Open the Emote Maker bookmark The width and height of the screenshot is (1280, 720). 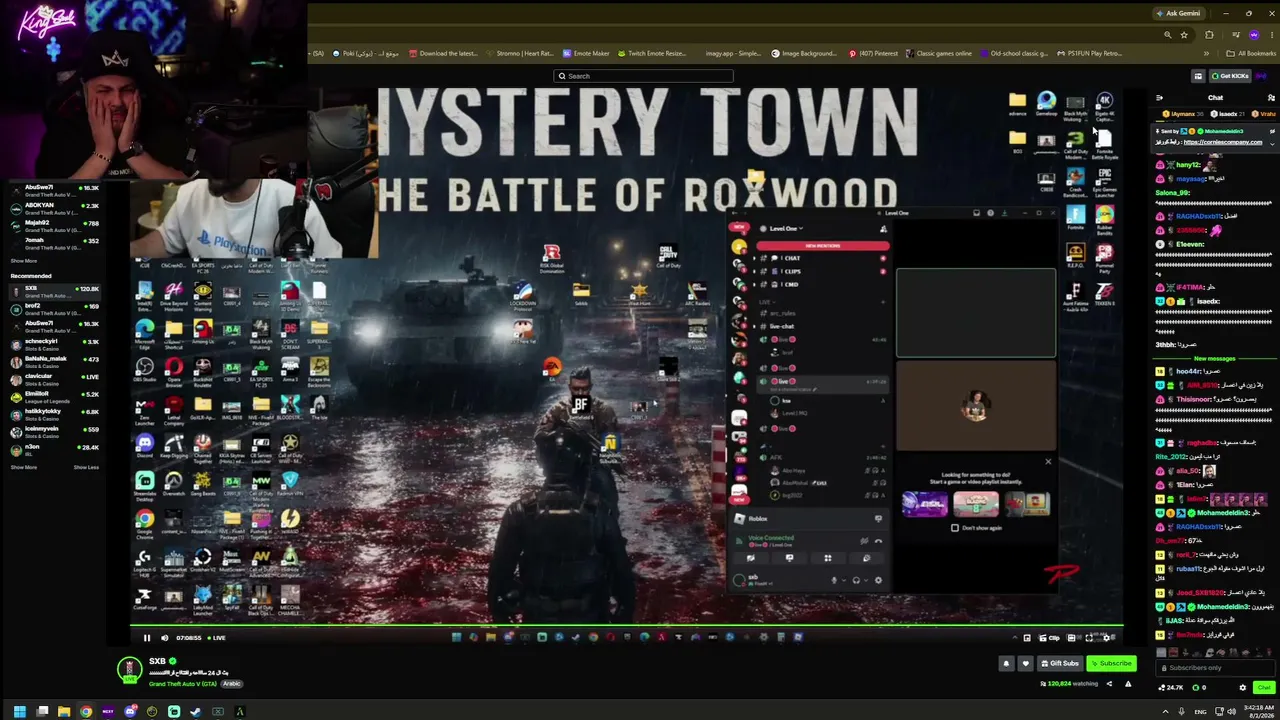point(585,54)
